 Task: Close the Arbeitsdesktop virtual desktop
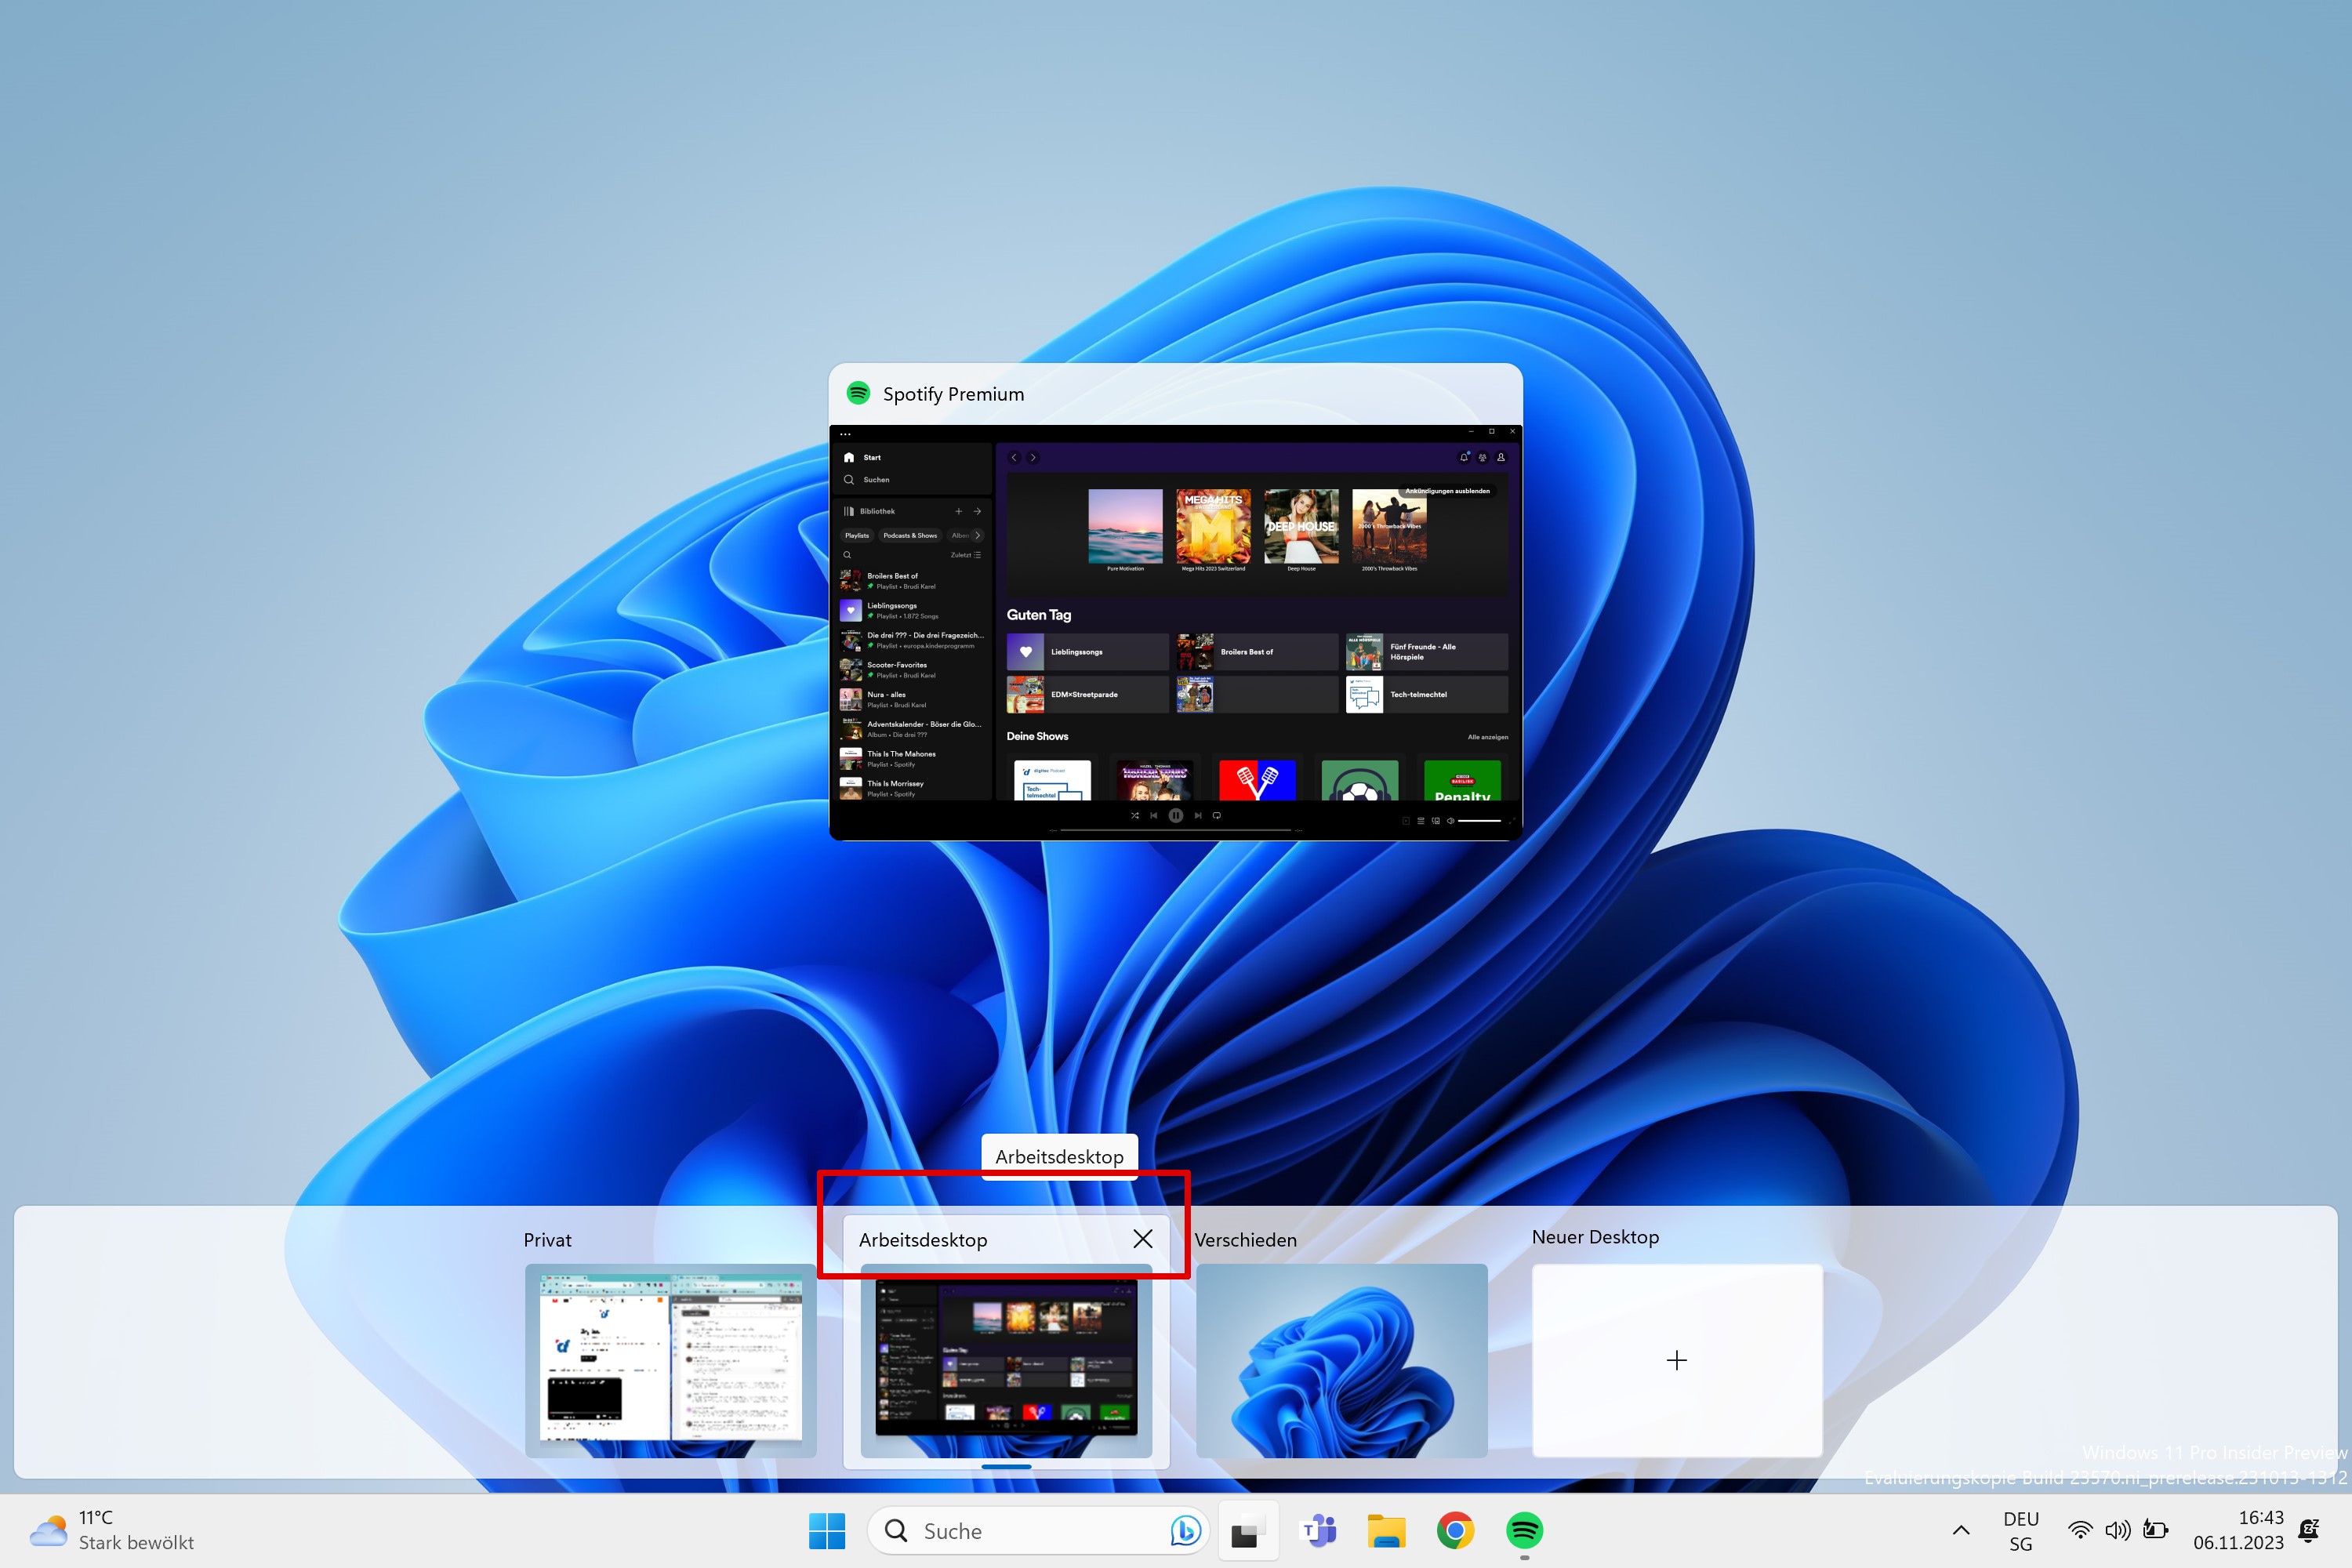pos(1143,1239)
